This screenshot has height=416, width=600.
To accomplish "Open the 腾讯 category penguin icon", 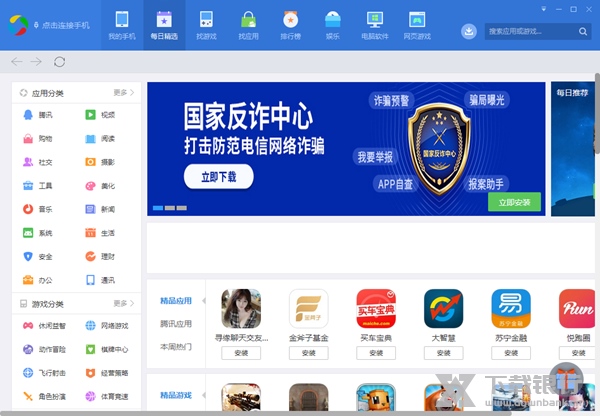I will click(x=28, y=115).
